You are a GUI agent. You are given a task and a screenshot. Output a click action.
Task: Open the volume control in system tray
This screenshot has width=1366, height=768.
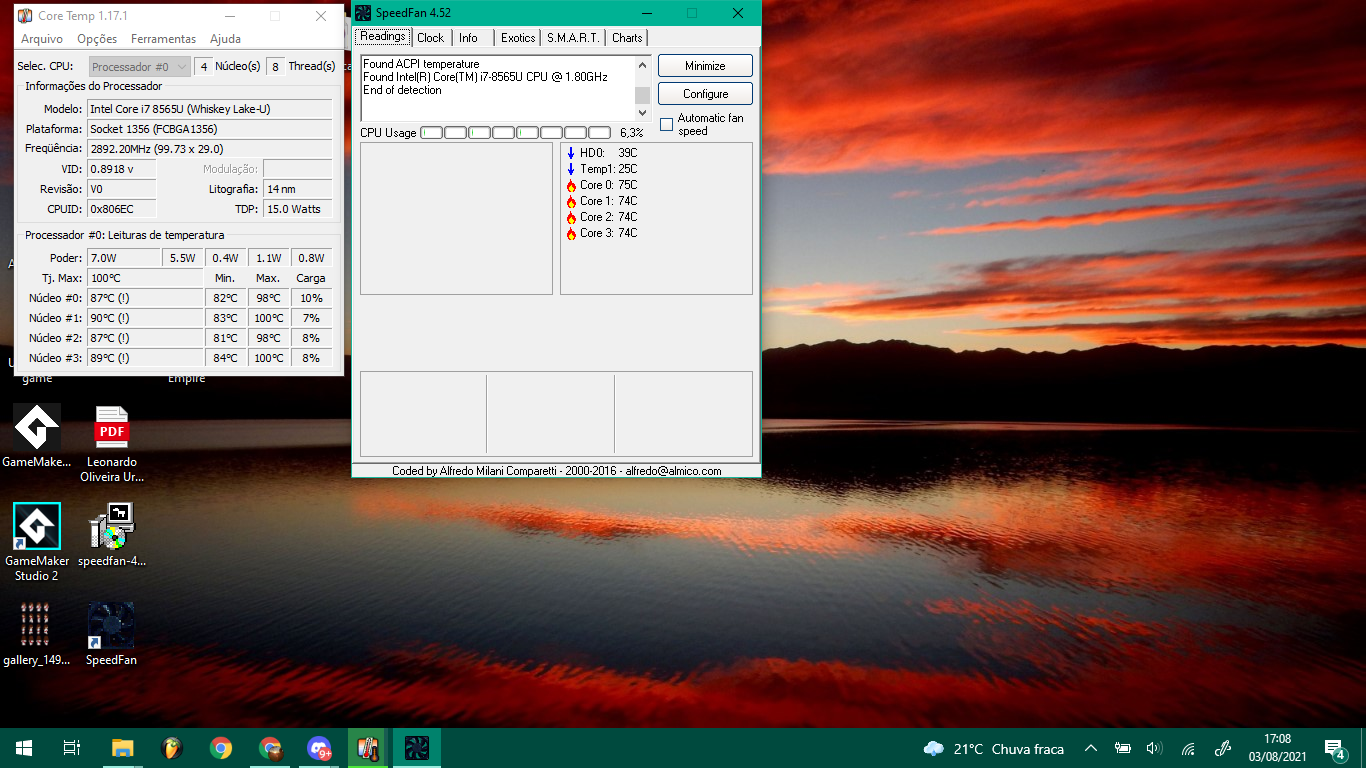click(1154, 748)
